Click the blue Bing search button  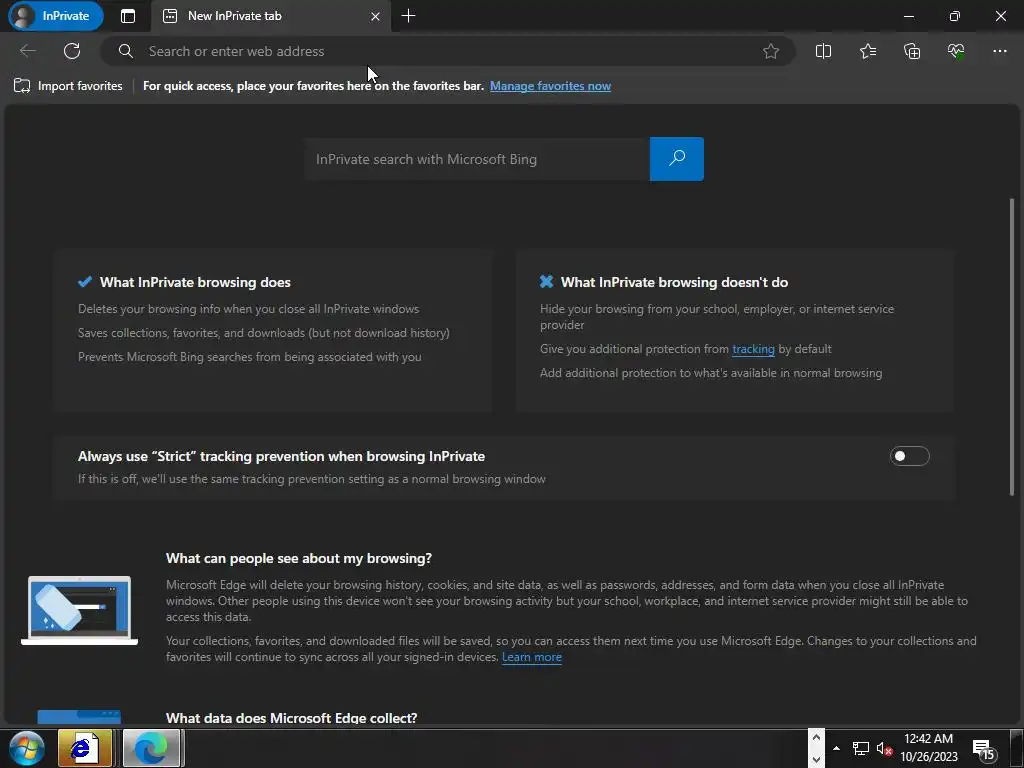click(677, 159)
